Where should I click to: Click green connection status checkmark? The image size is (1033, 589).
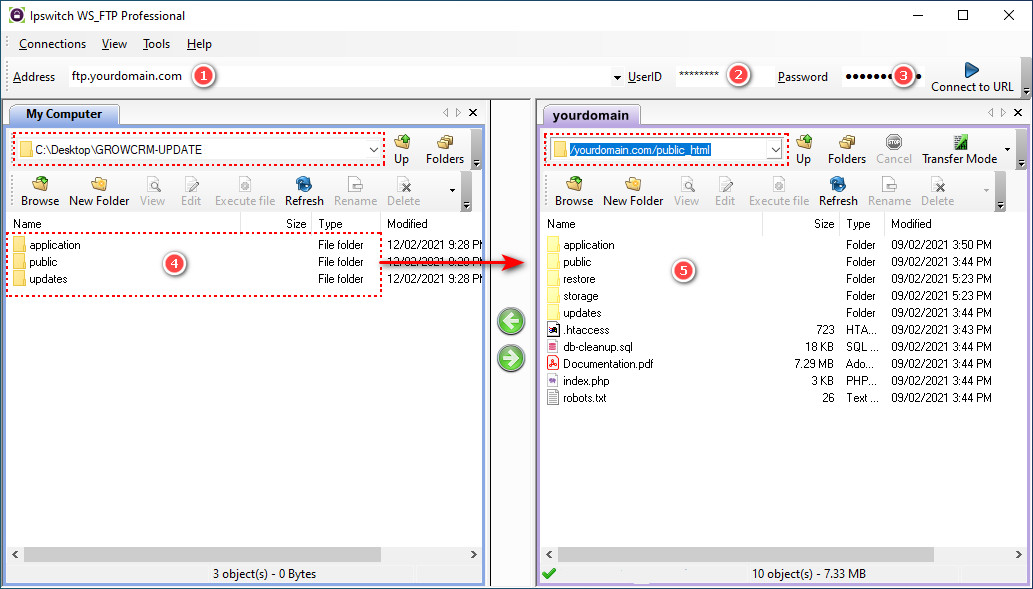(x=549, y=574)
